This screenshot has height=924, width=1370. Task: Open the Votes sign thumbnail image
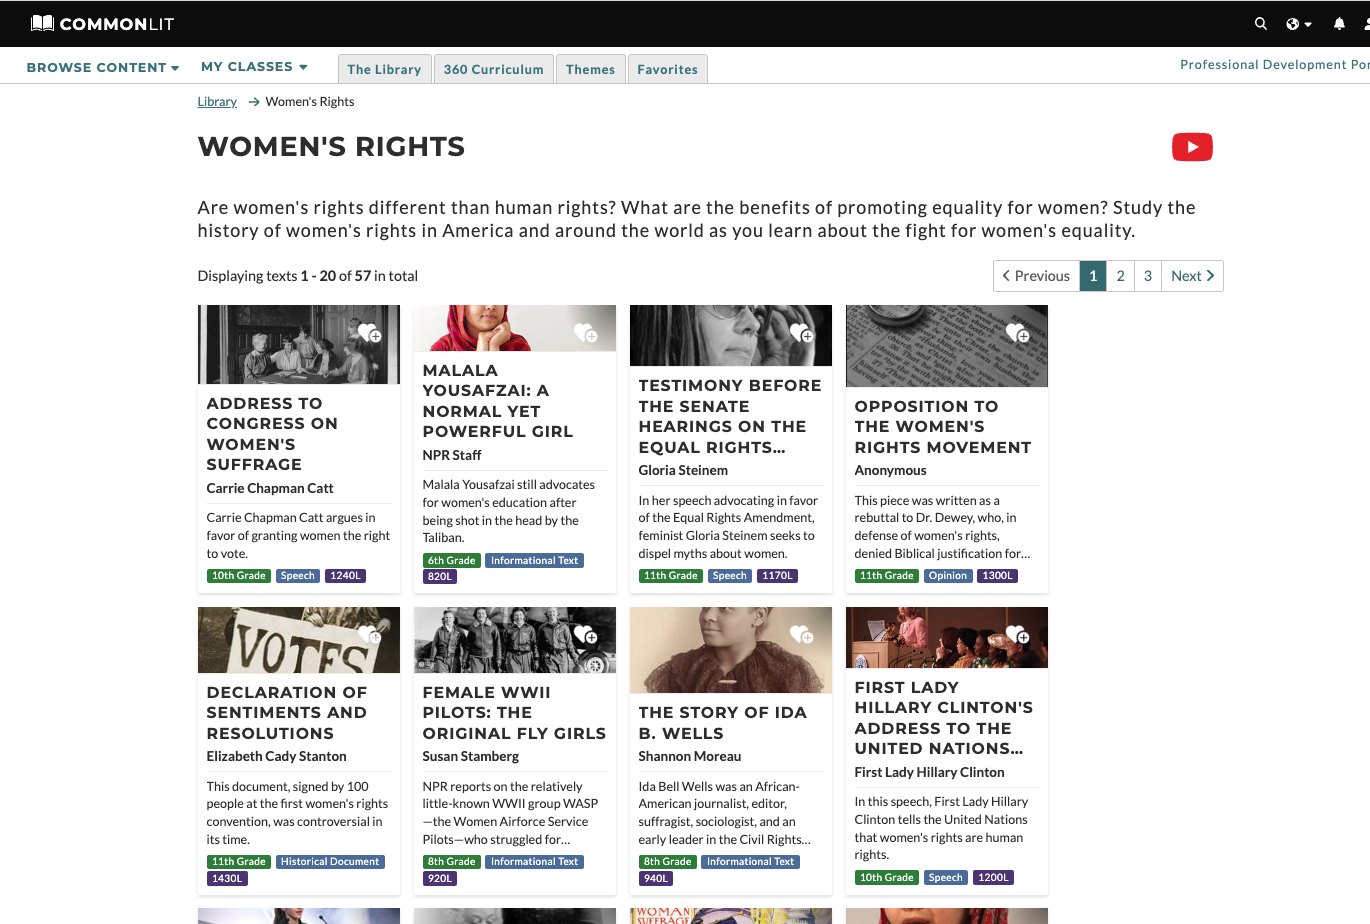299,640
